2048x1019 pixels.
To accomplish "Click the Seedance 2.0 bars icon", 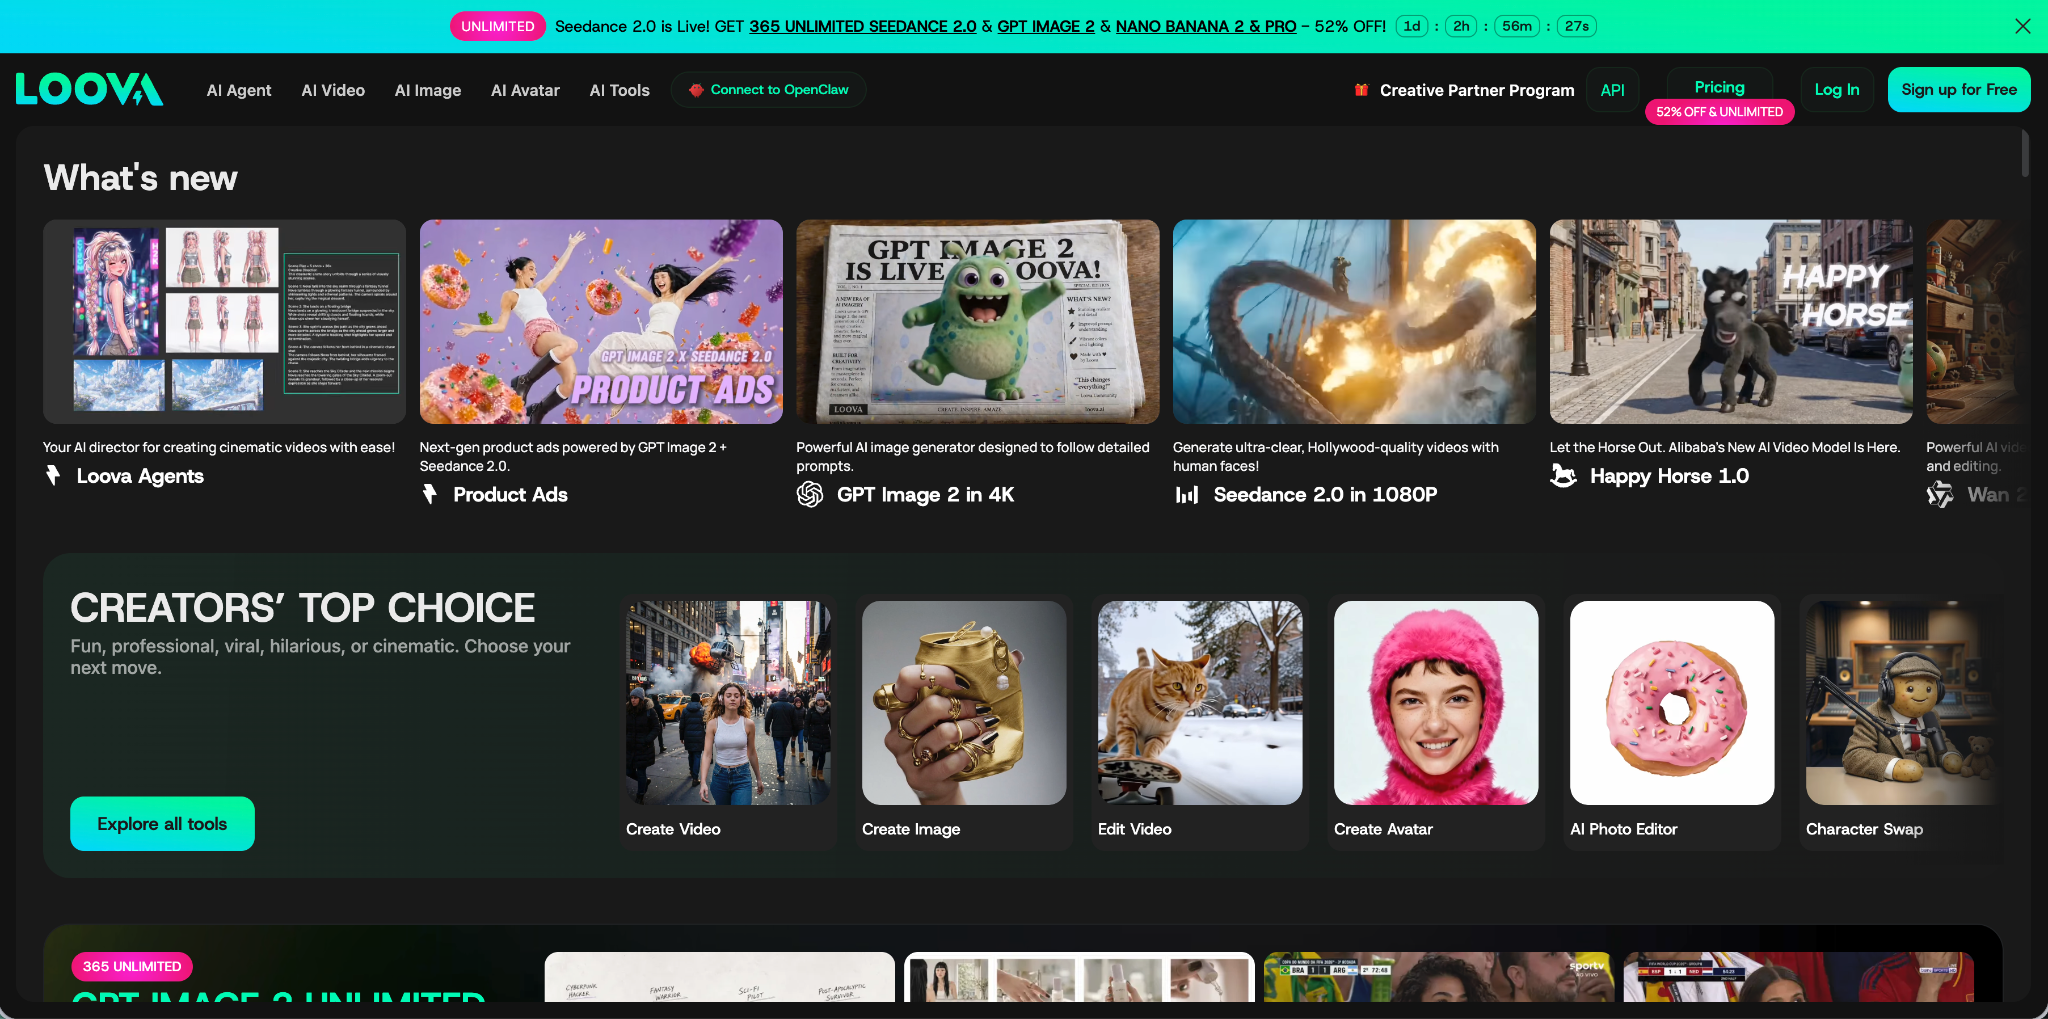I will (x=1187, y=494).
